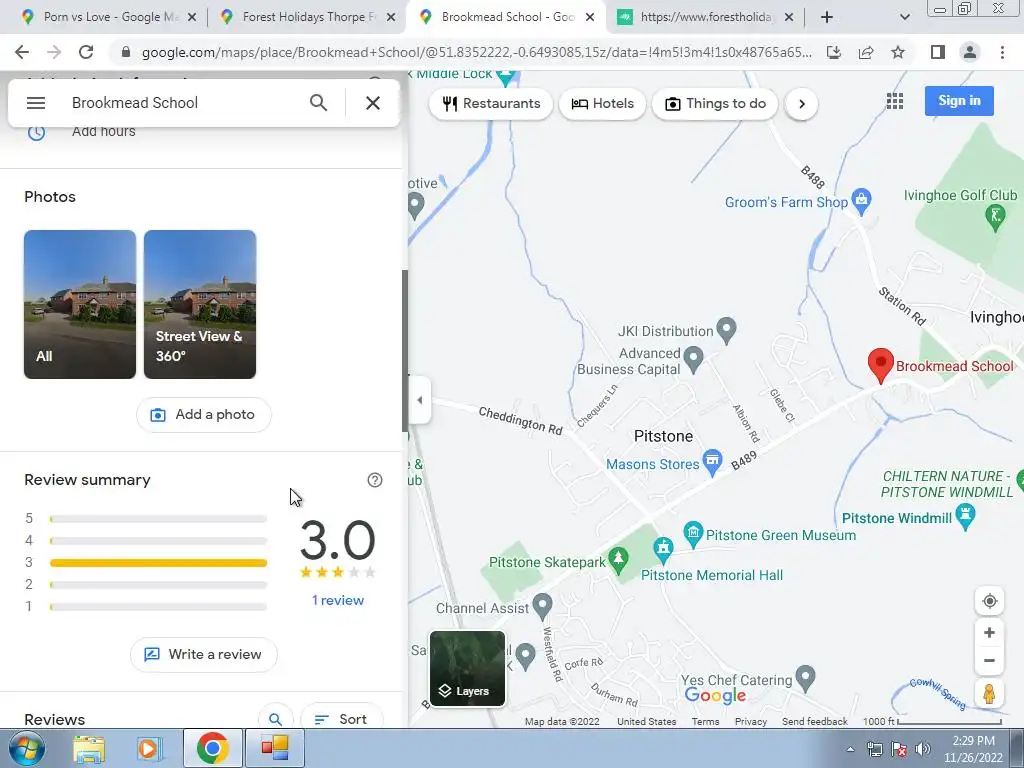Open the All photos thumbnail
The height and width of the screenshot is (768, 1024).
click(x=80, y=304)
